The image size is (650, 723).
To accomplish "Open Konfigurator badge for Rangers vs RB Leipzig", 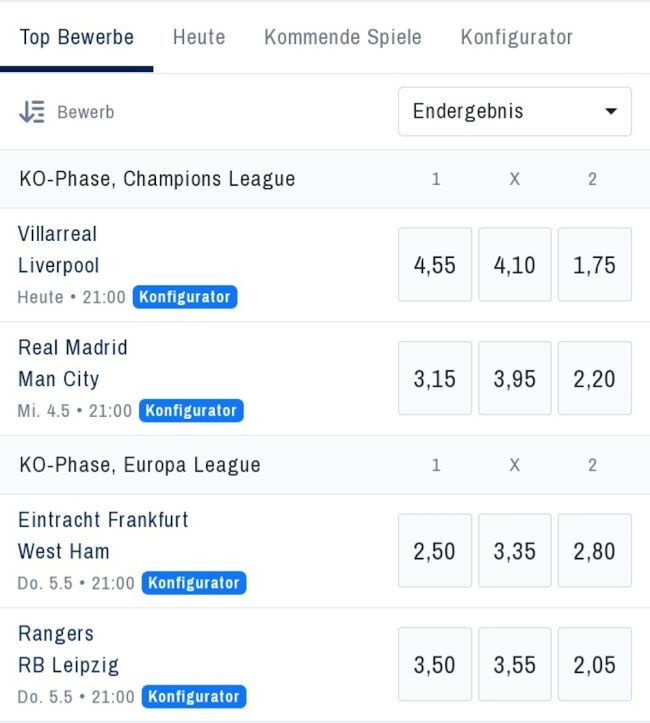I will pos(193,697).
